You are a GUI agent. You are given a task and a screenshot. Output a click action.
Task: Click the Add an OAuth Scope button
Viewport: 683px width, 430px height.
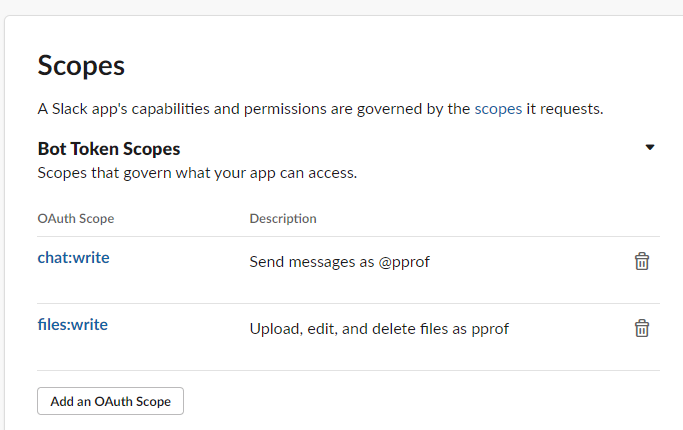click(x=110, y=401)
